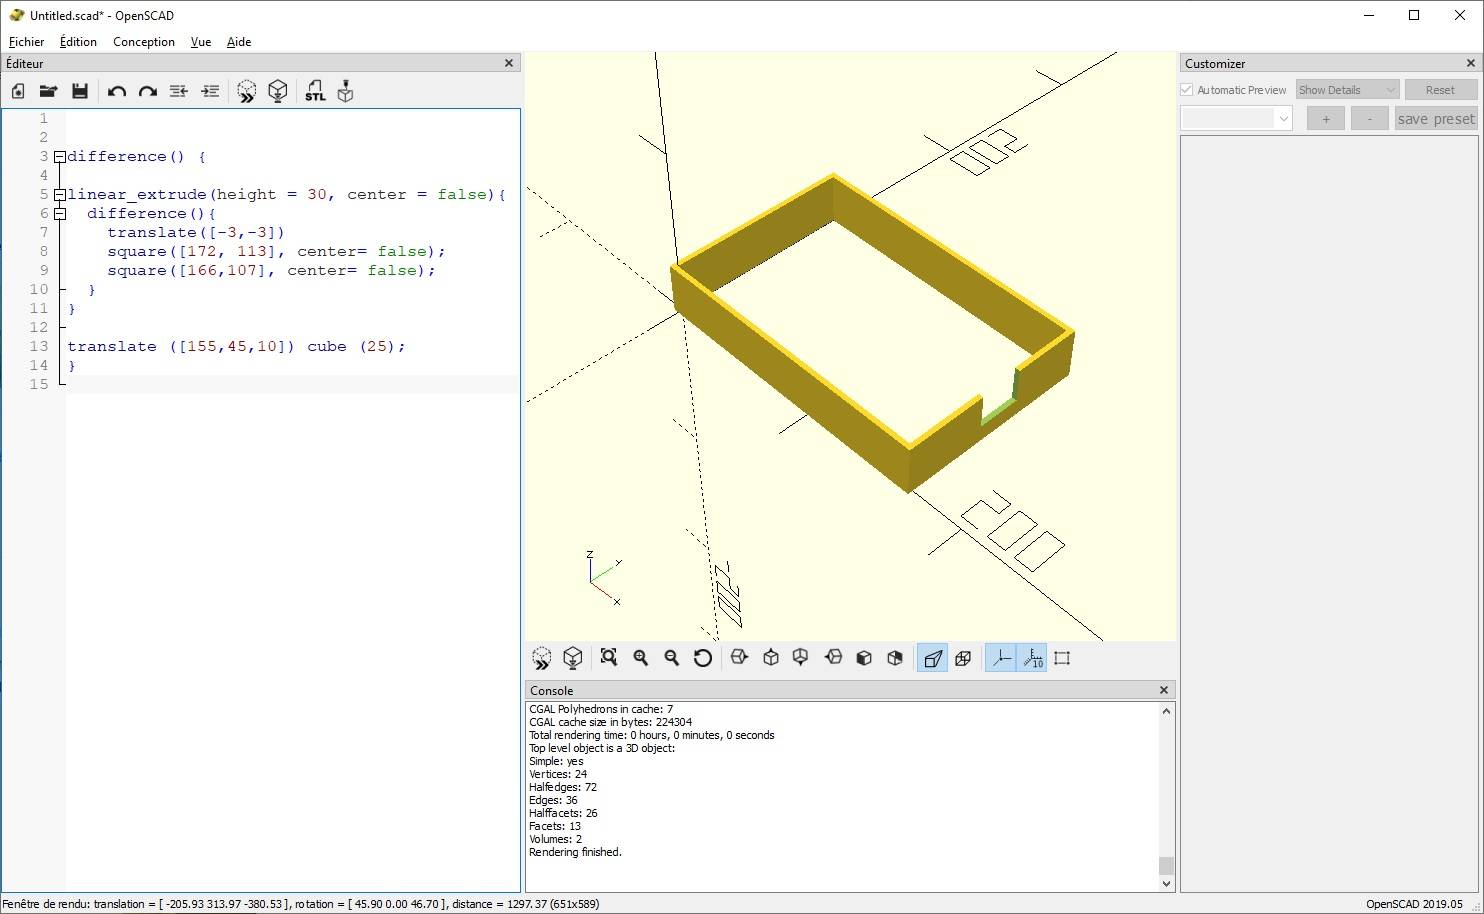Click the Console scrollbar down arrow

[1166, 883]
